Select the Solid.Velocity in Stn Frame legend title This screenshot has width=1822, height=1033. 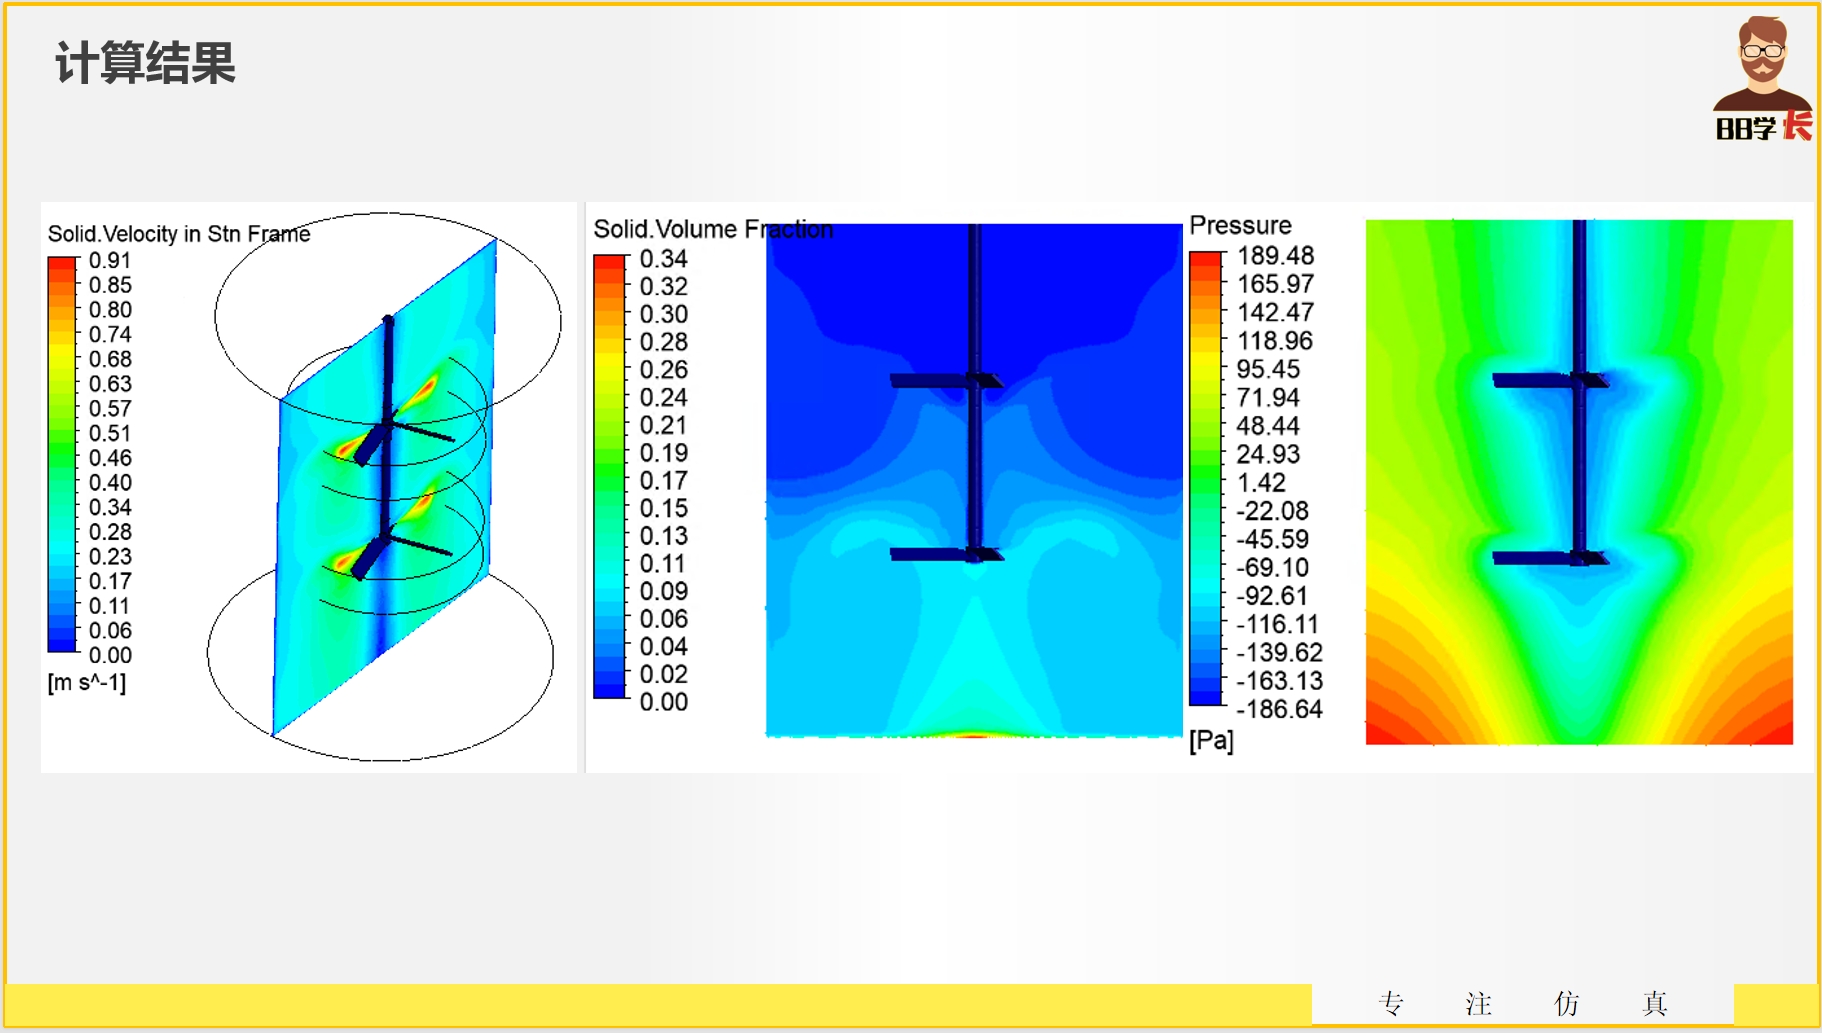(179, 234)
